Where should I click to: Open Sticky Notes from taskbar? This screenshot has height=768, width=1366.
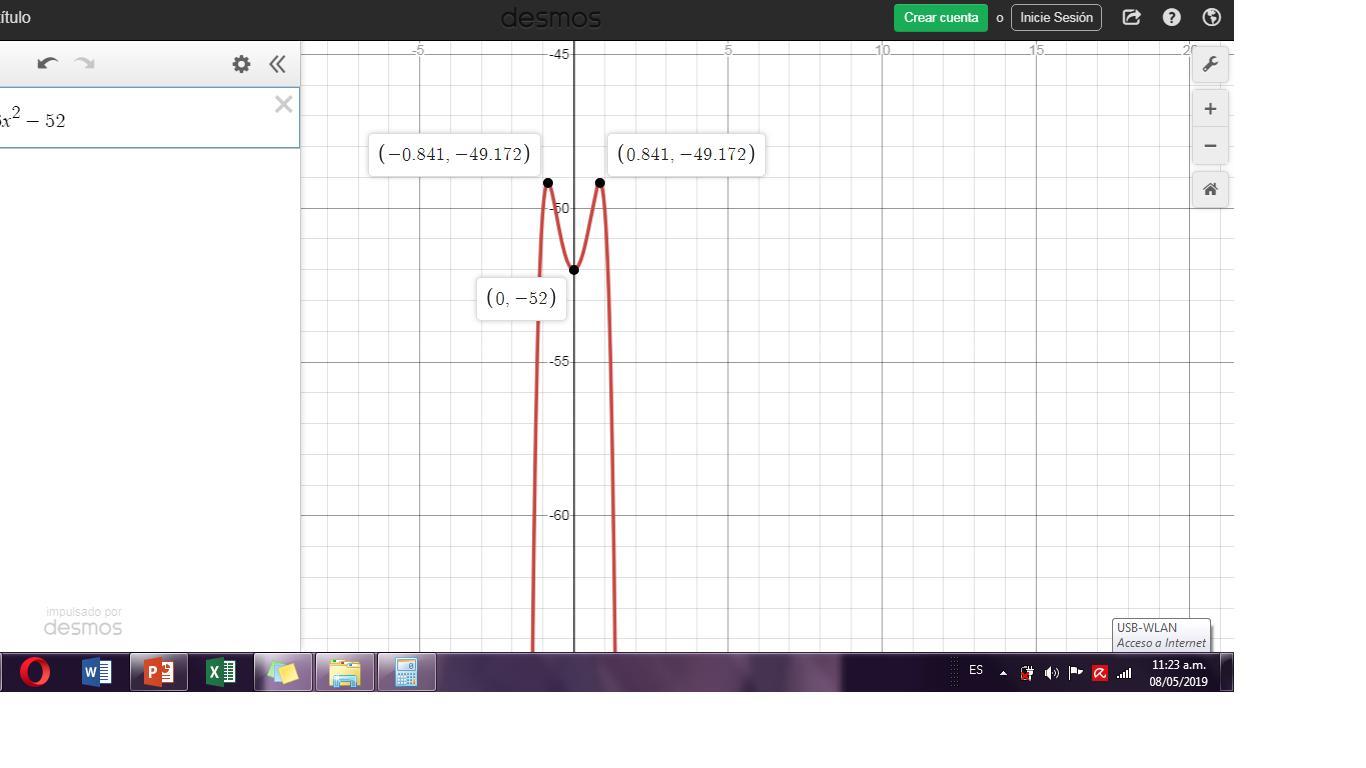click(x=283, y=672)
